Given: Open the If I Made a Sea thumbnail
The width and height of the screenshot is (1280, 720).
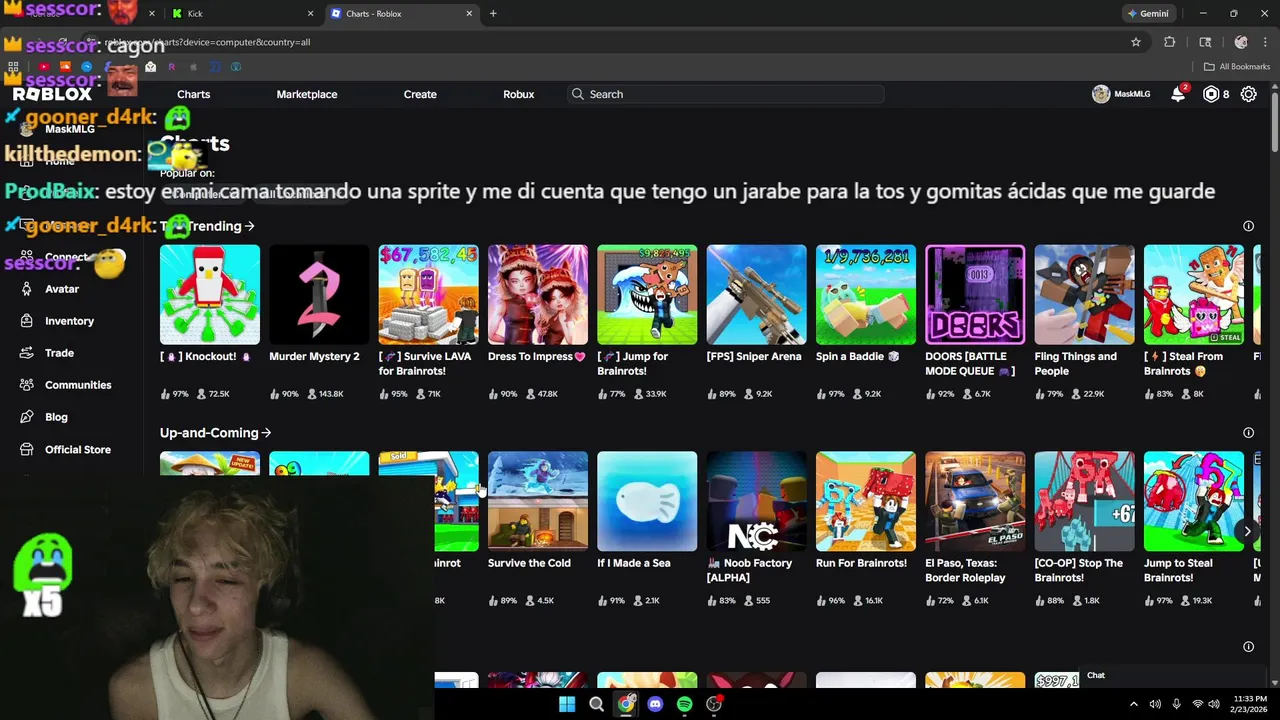Looking at the screenshot, I should click(x=647, y=501).
